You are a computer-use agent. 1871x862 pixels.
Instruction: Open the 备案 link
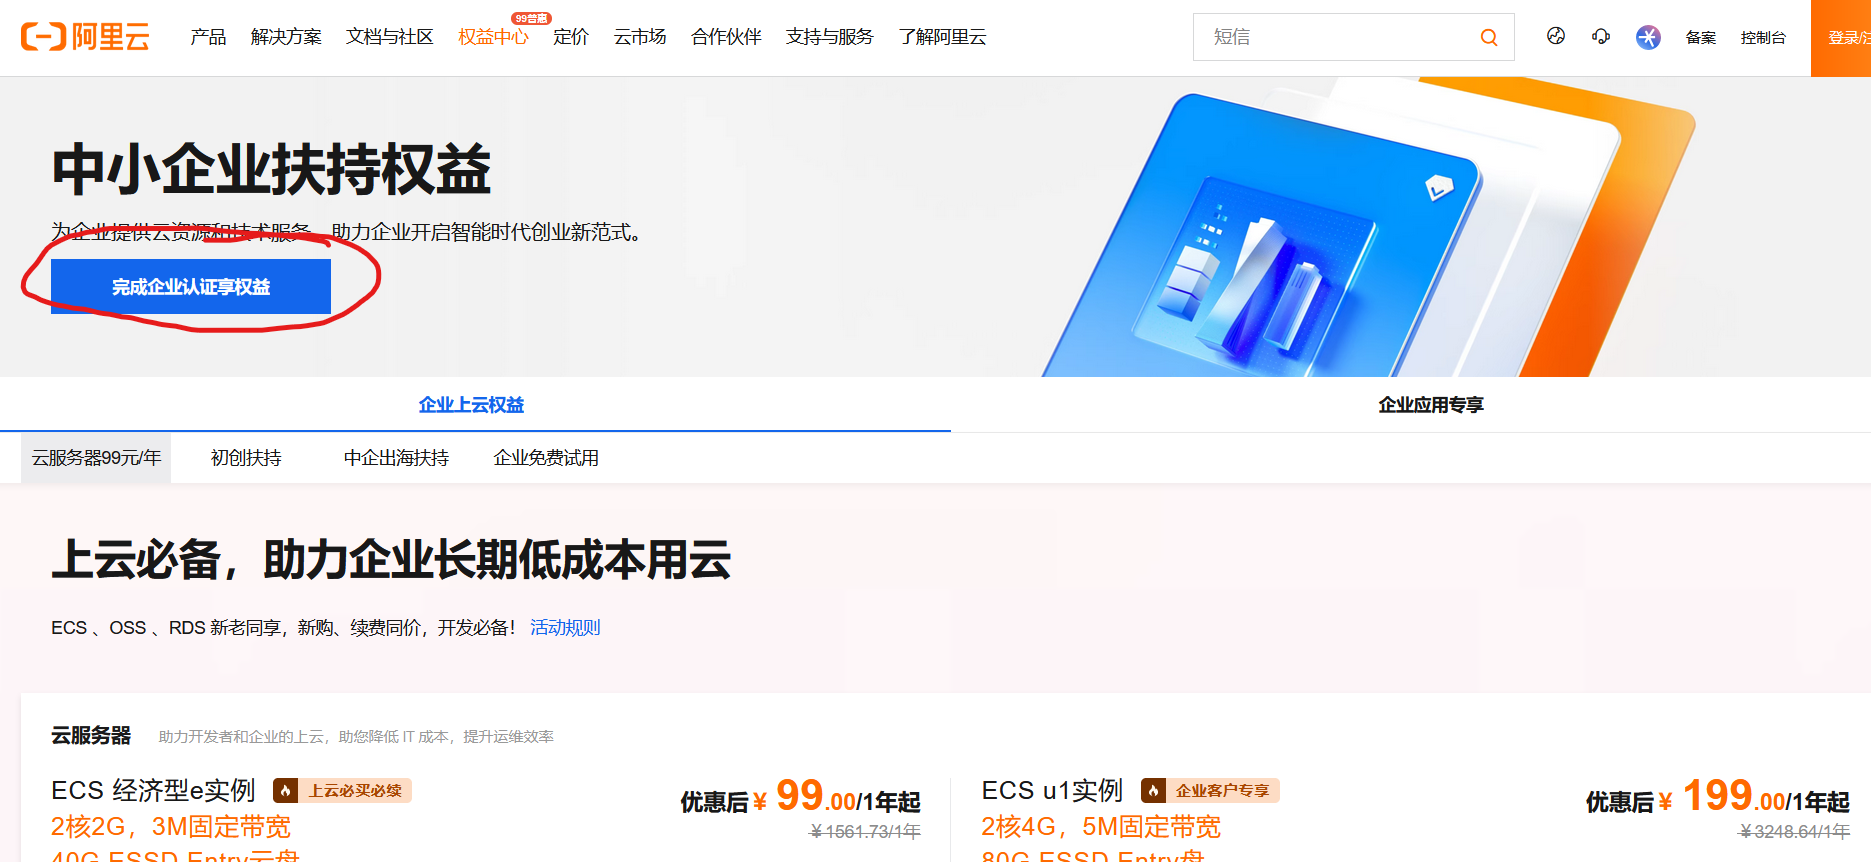[1701, 37]
